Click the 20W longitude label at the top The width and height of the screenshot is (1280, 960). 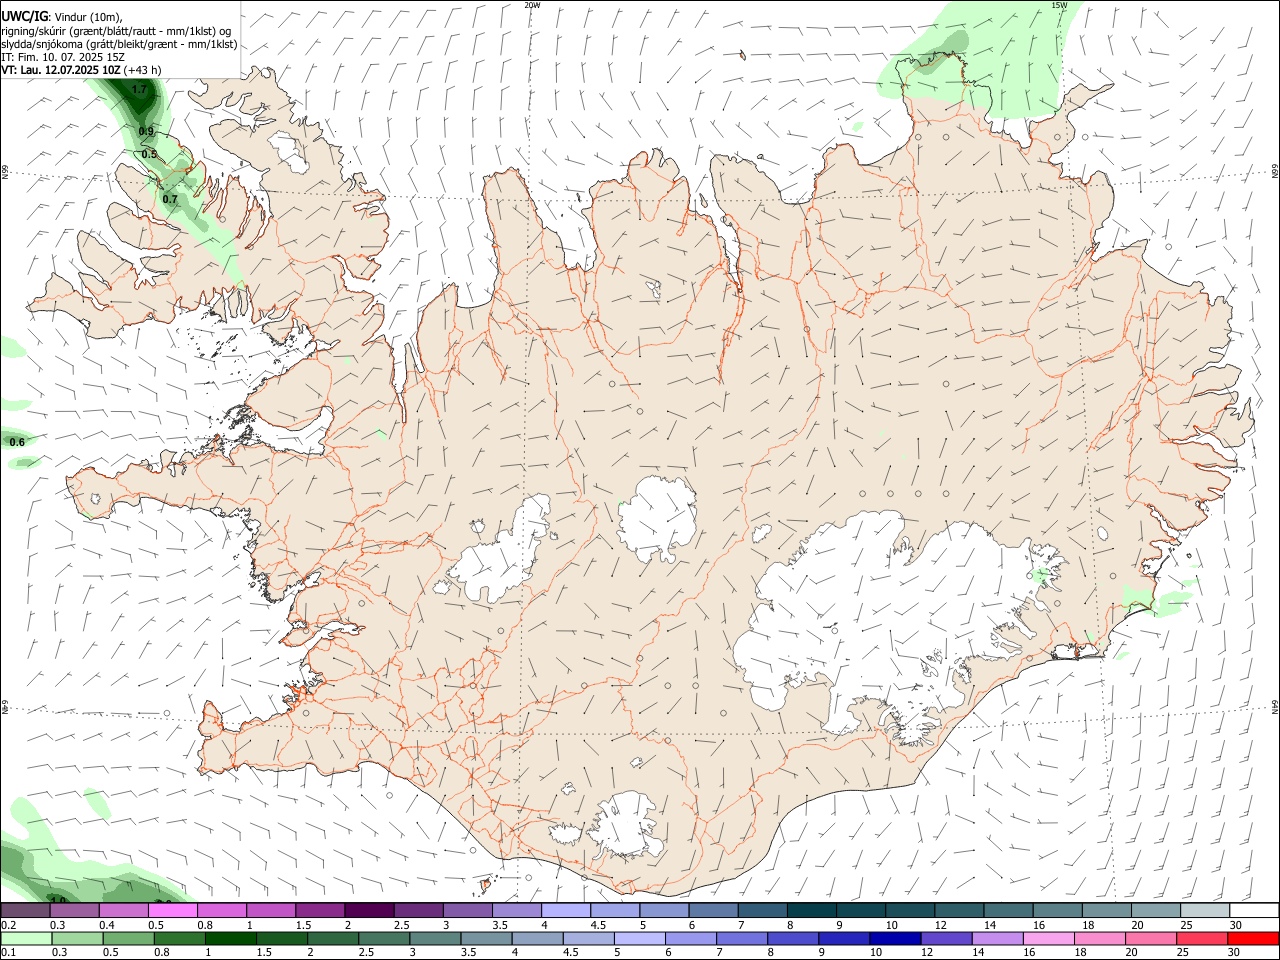click(x=533, y=5)
